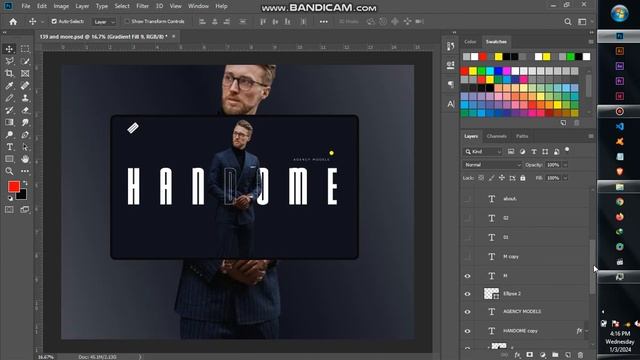Create new adjustment layer
Image resolution: width=640 pixels, height=360 pixels.
tap(542, 355)
